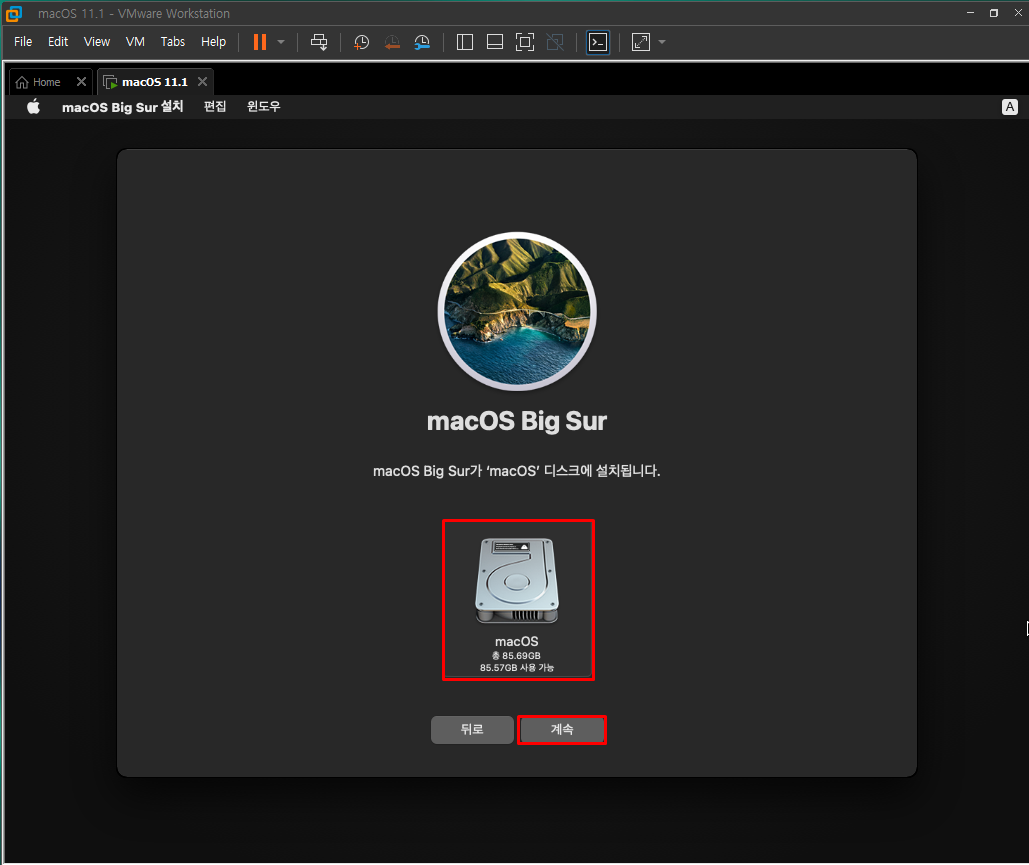Viewport: 1029px width, 865px height.
Task: Open the console view icon
Action: tap(598, 42)
